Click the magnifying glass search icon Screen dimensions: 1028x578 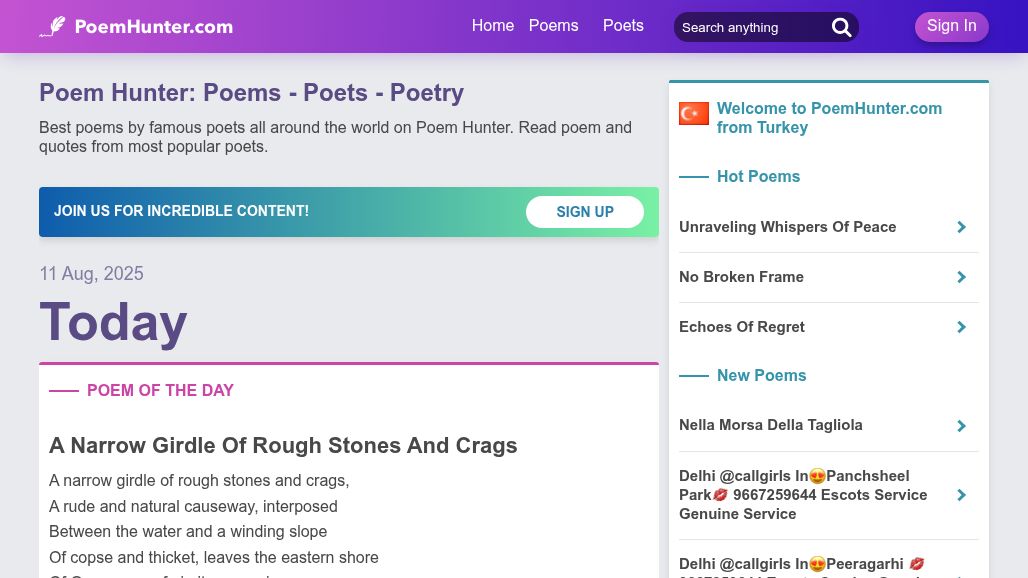(841, 28)
